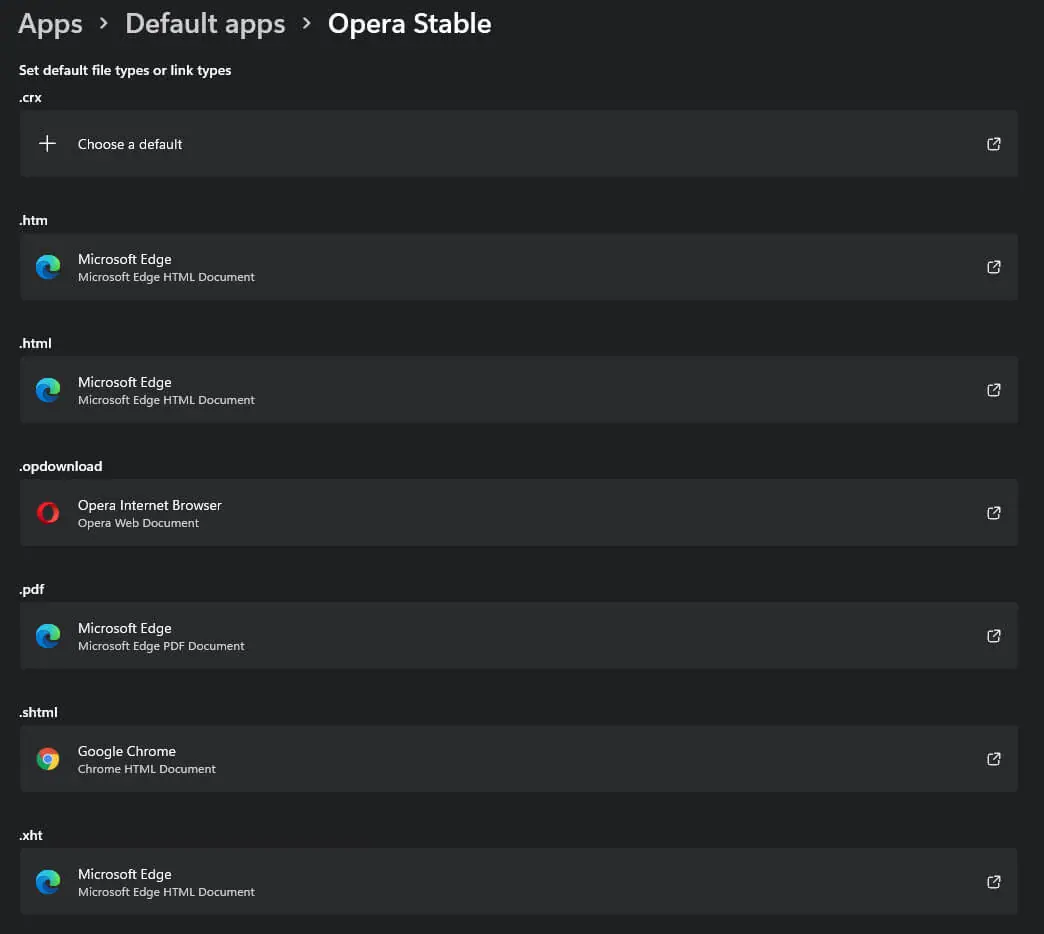
Task: Open external link icon in .crx row
Action: (x=993, y=144)
